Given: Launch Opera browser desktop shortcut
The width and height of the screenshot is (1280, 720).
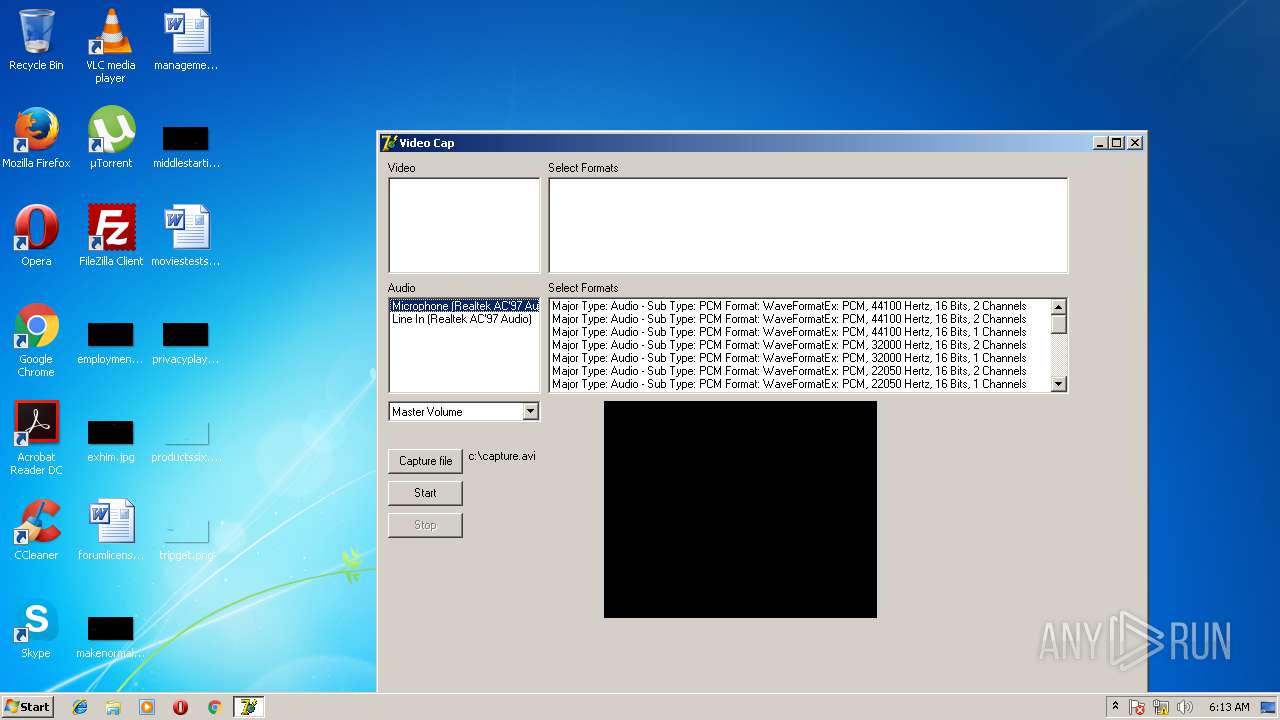Looking at the screenshot, I should (36, 236).
